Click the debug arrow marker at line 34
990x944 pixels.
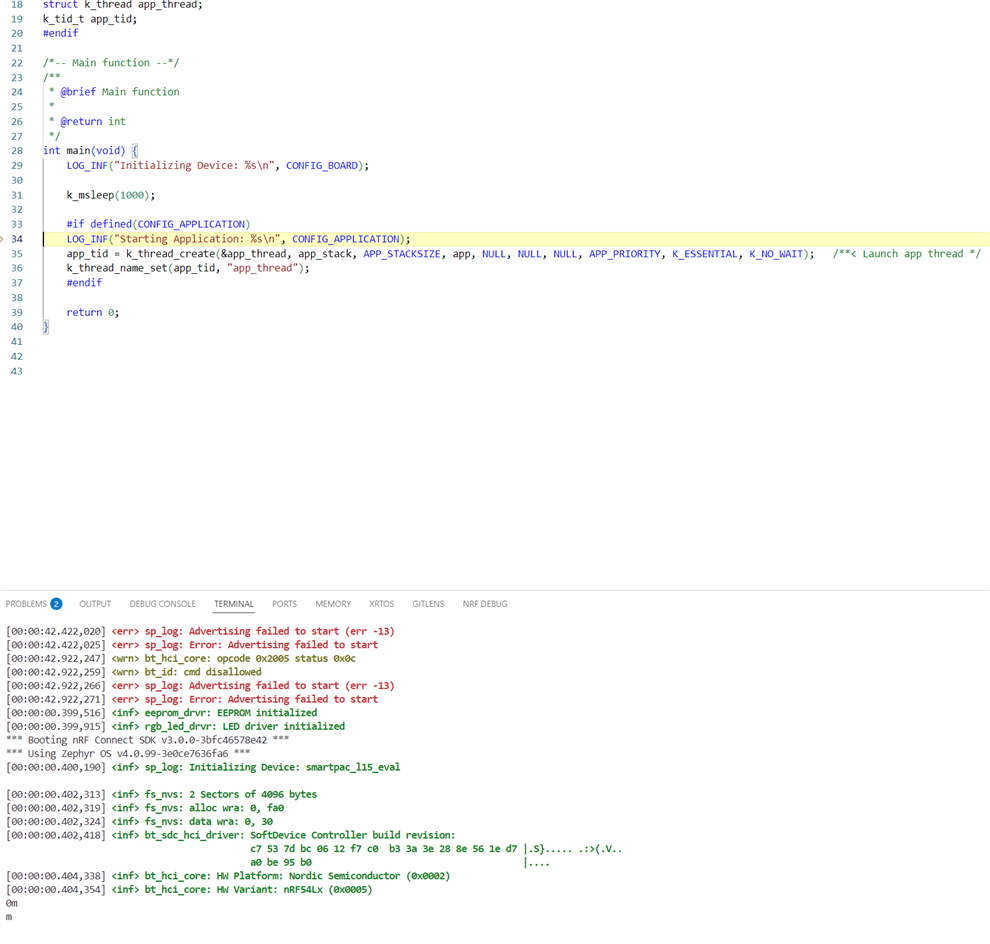[2, 239]
